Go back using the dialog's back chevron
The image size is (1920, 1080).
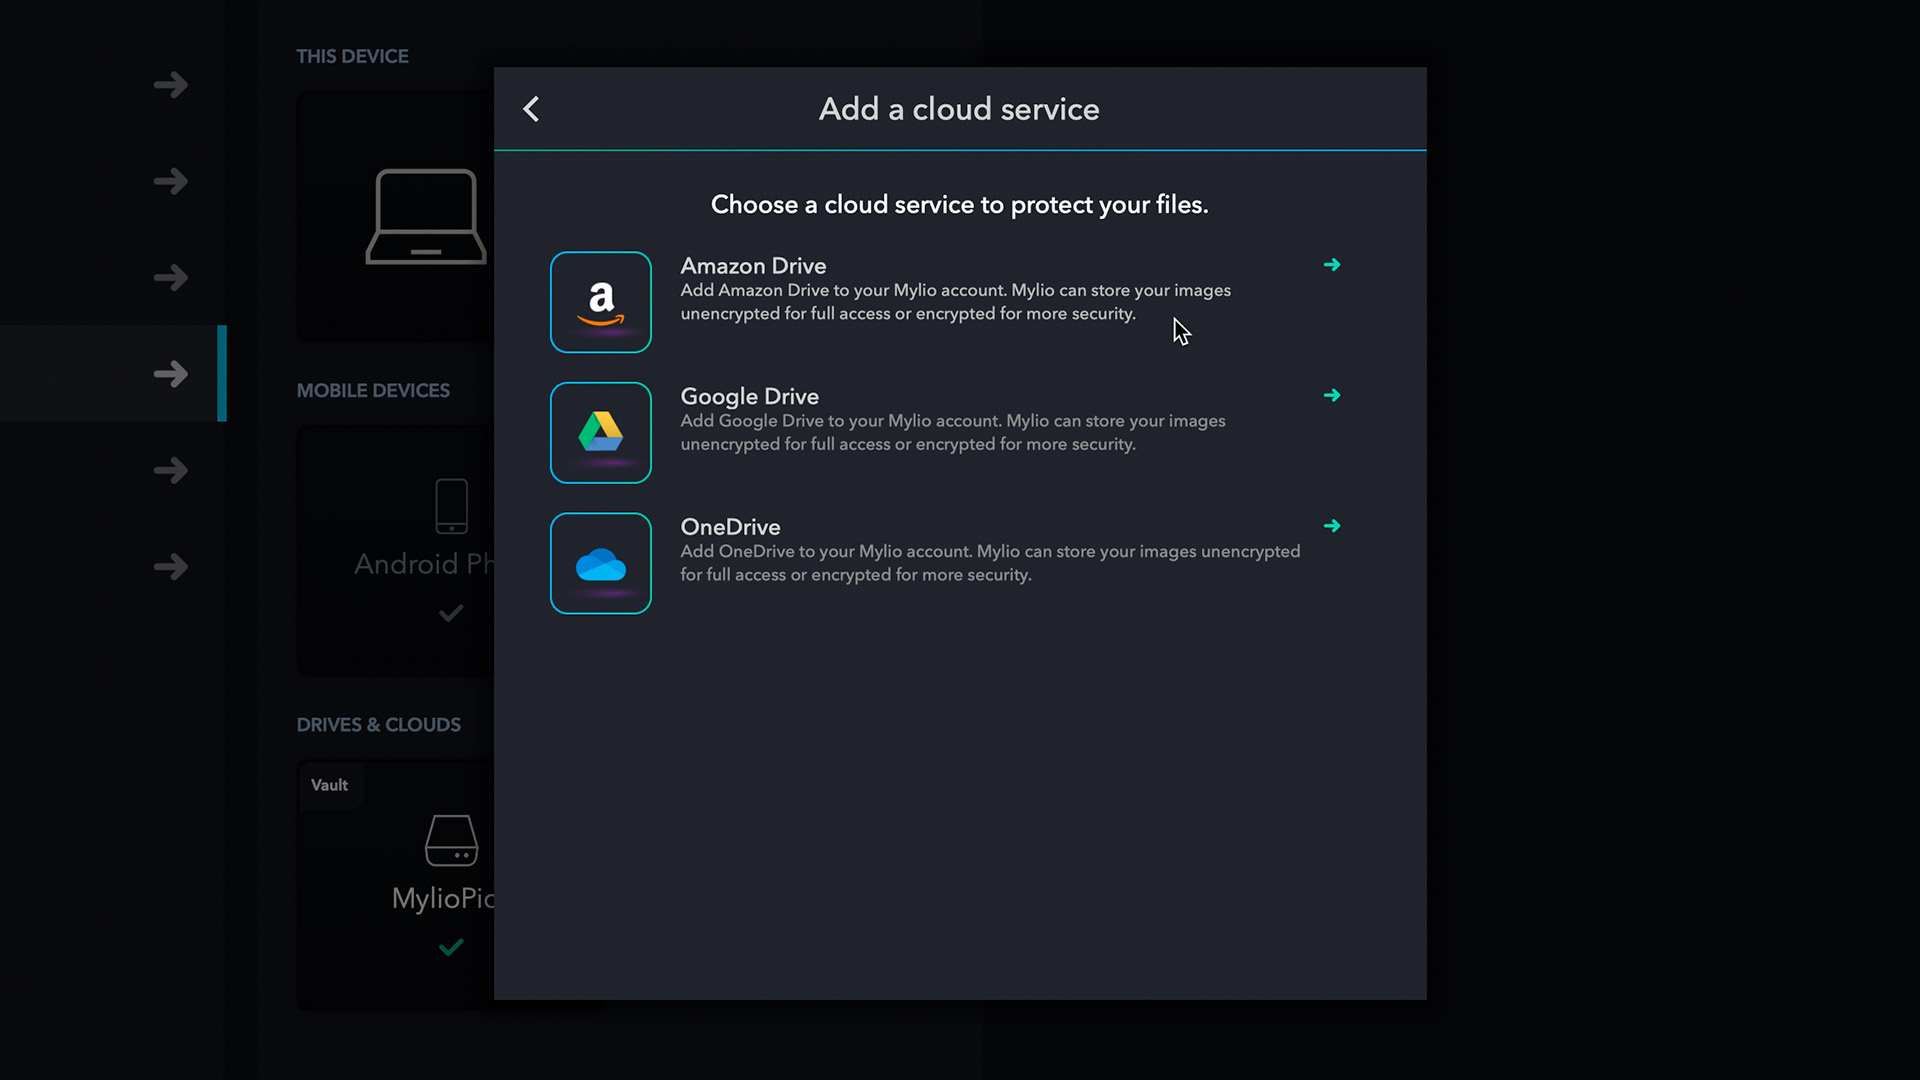tap(531, 109)
